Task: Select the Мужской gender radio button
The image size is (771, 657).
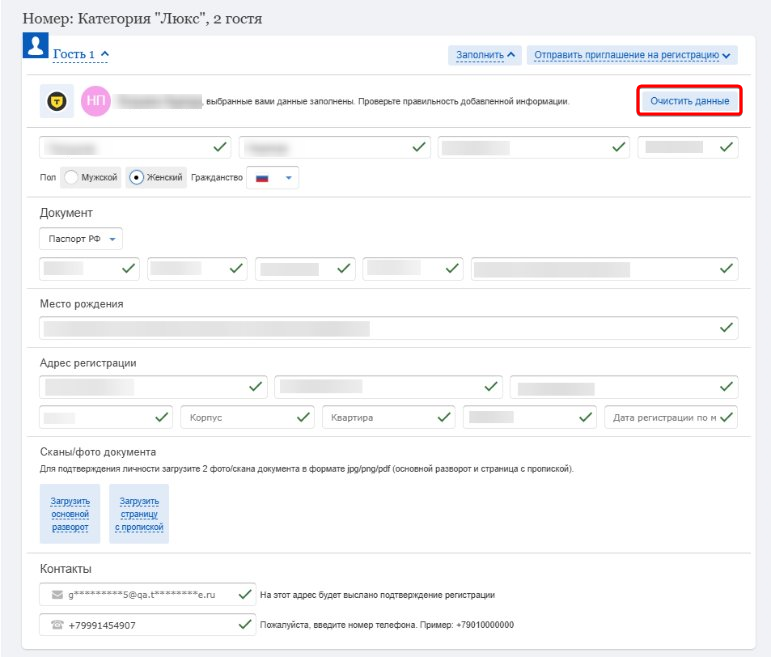Action: (x=72, y=178)
